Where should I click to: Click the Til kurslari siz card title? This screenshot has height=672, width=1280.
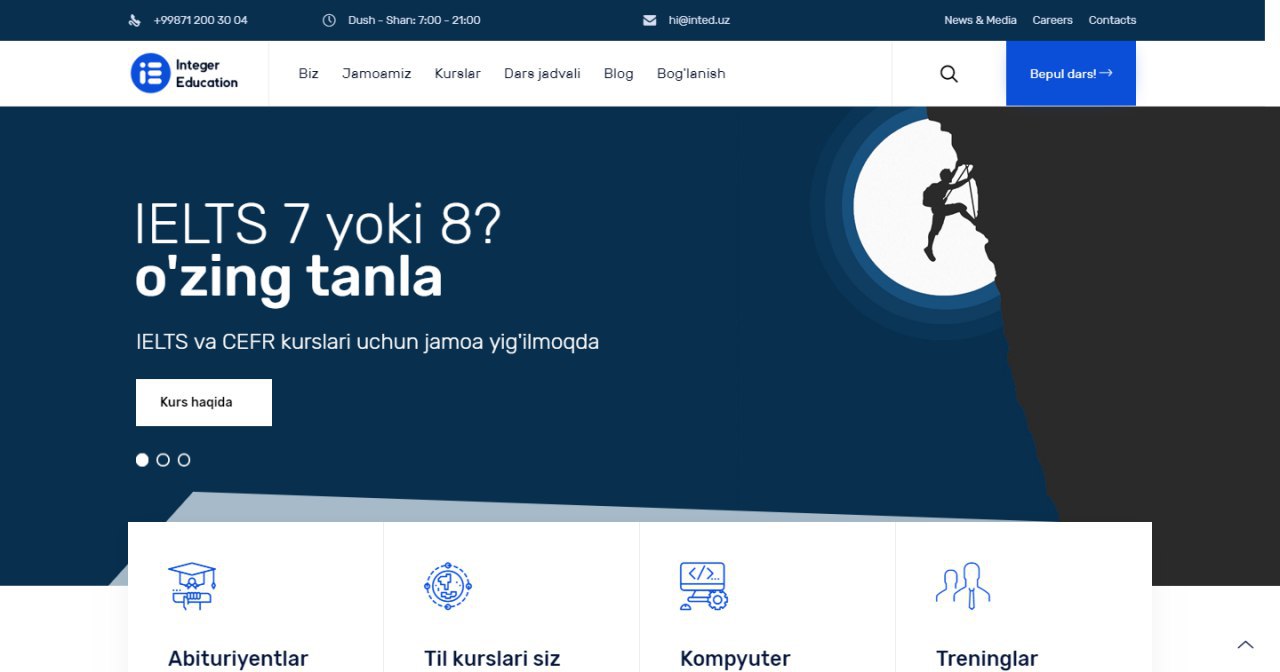pyautogui.click(x=492, y=659)
